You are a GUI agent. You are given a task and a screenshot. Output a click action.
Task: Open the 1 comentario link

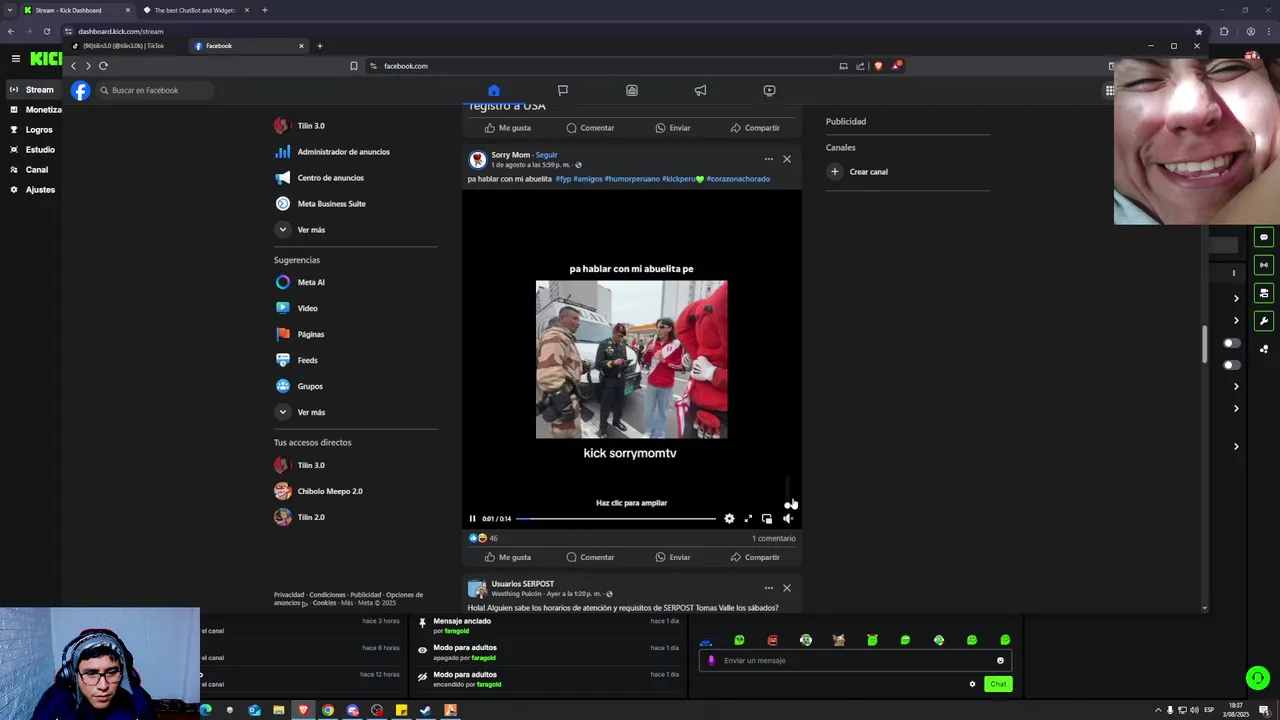774,538
